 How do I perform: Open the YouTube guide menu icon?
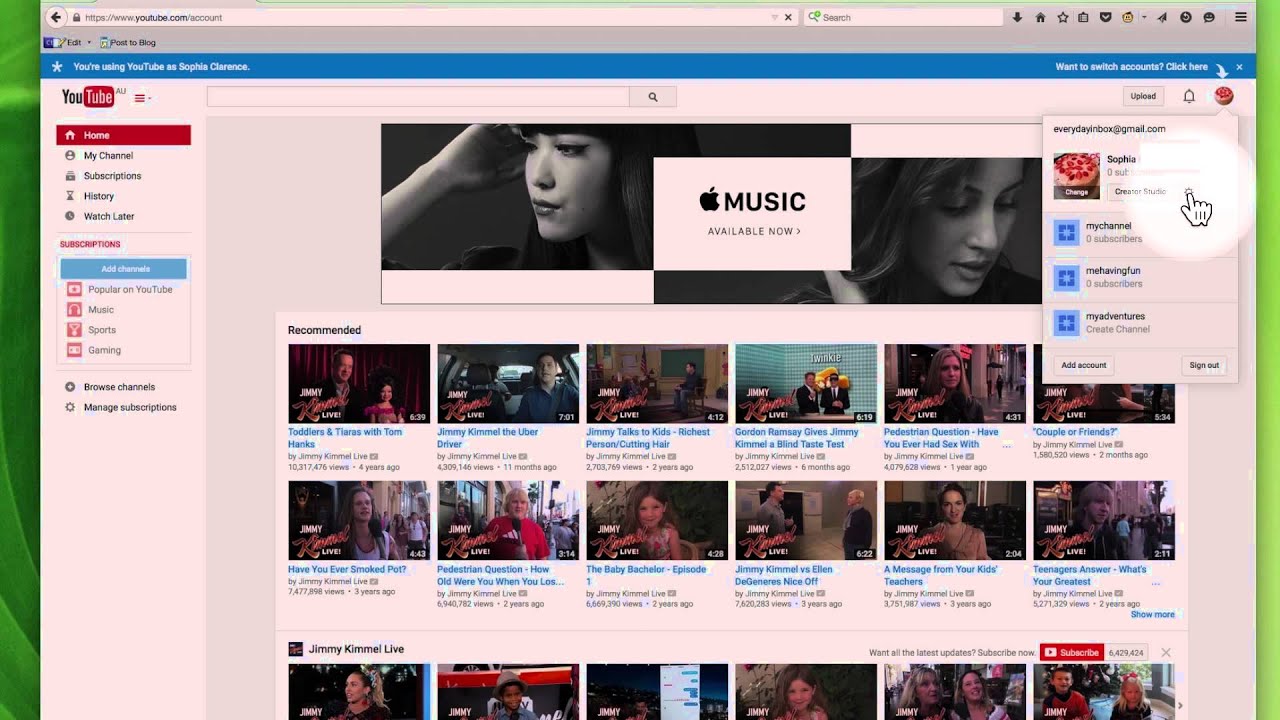click(141, 98)
